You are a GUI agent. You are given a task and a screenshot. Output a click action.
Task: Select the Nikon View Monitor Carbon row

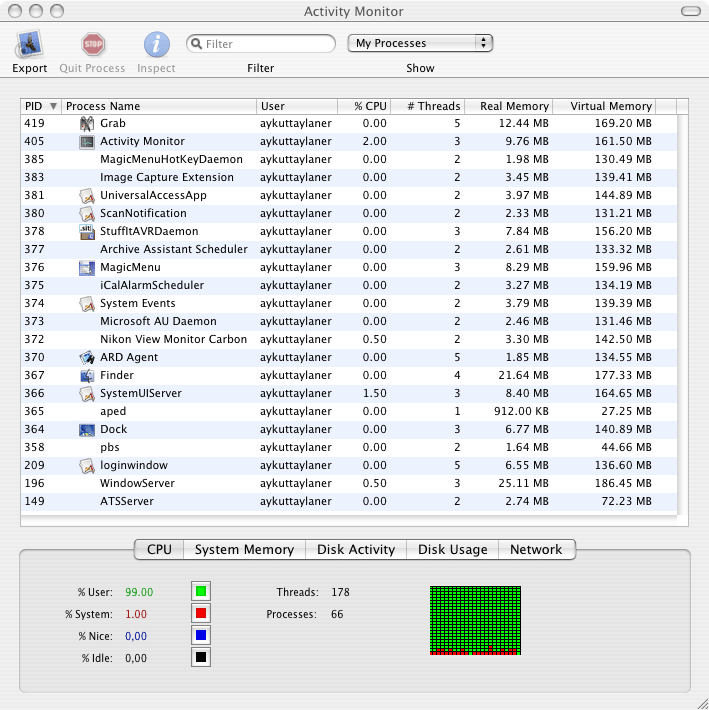(x=349, y=339)
